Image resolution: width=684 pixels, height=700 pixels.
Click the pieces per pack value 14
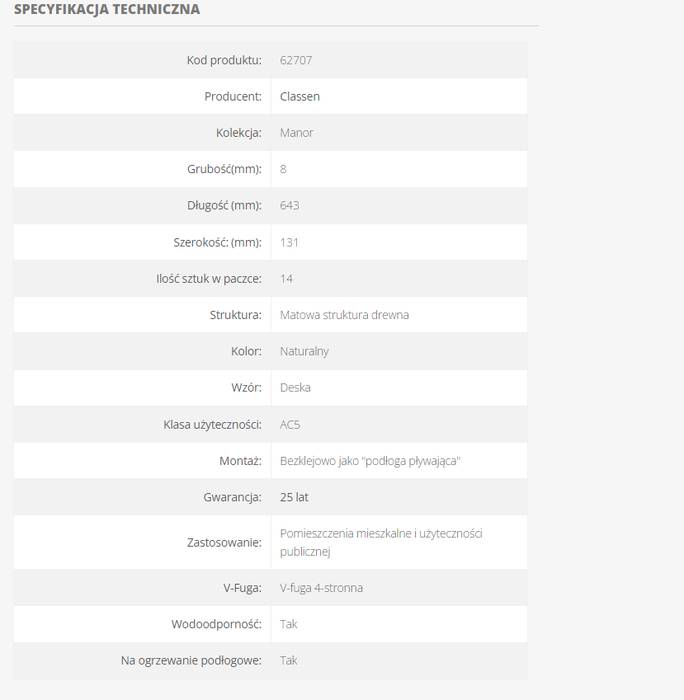pos(286,279)
